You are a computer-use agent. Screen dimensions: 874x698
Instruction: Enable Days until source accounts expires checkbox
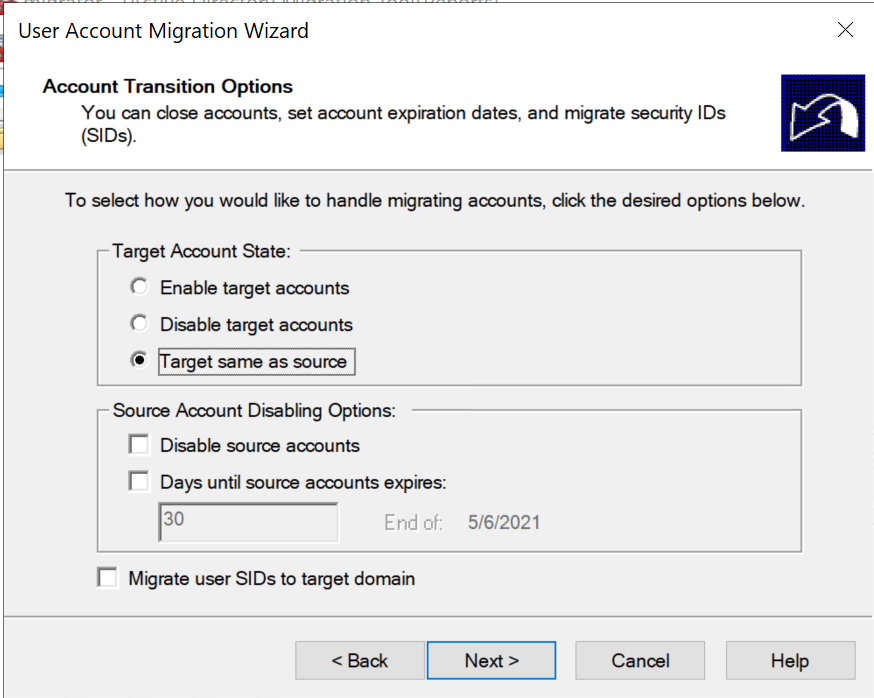(x=139, y=482)
